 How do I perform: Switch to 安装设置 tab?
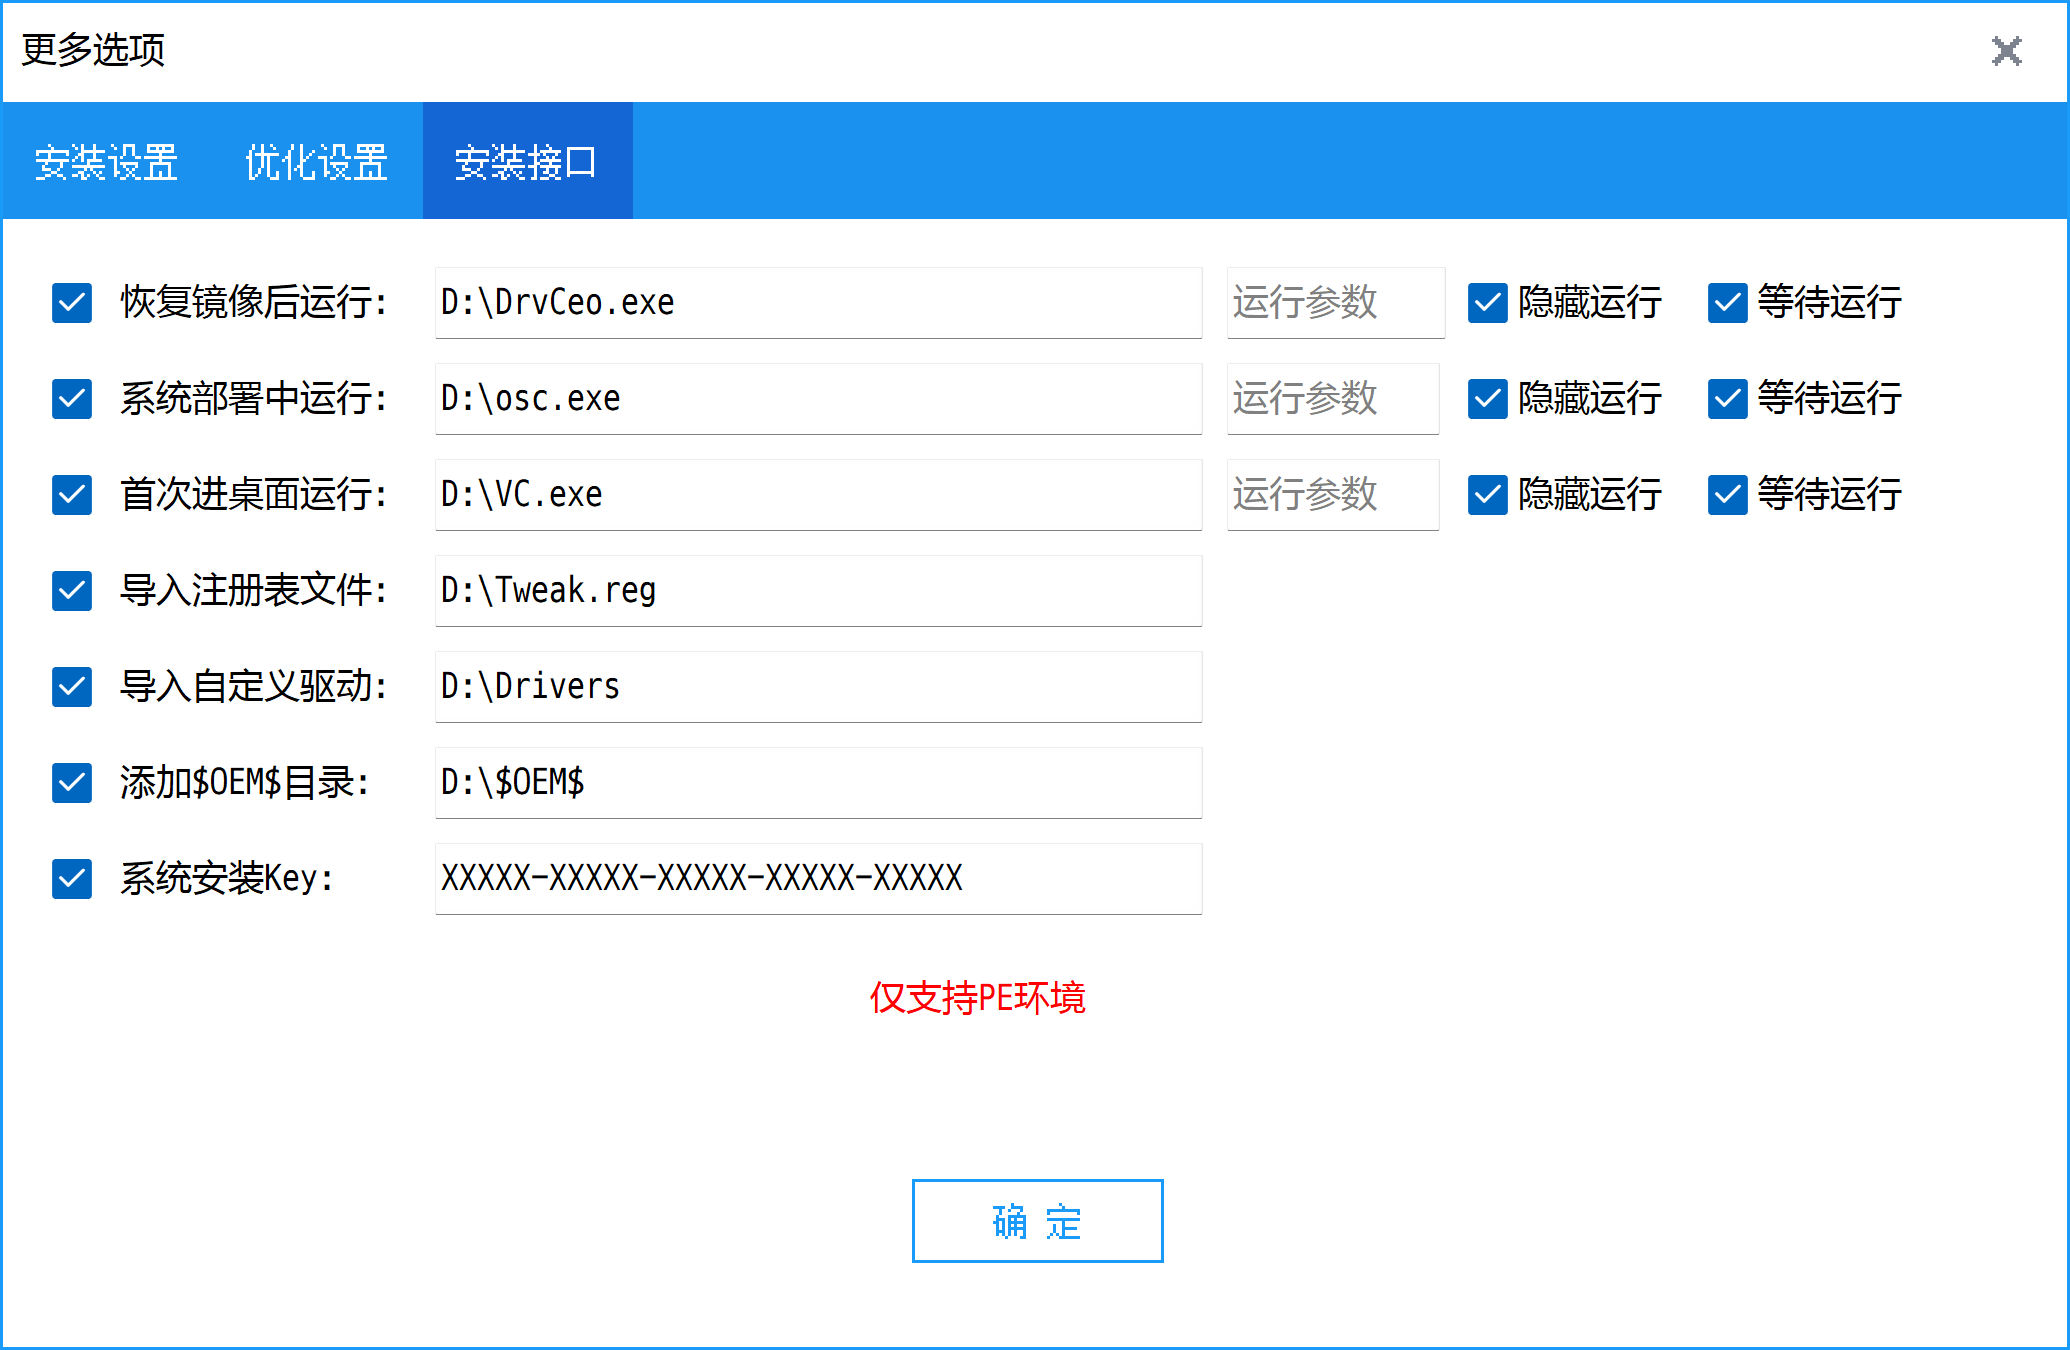click(106, 162)
